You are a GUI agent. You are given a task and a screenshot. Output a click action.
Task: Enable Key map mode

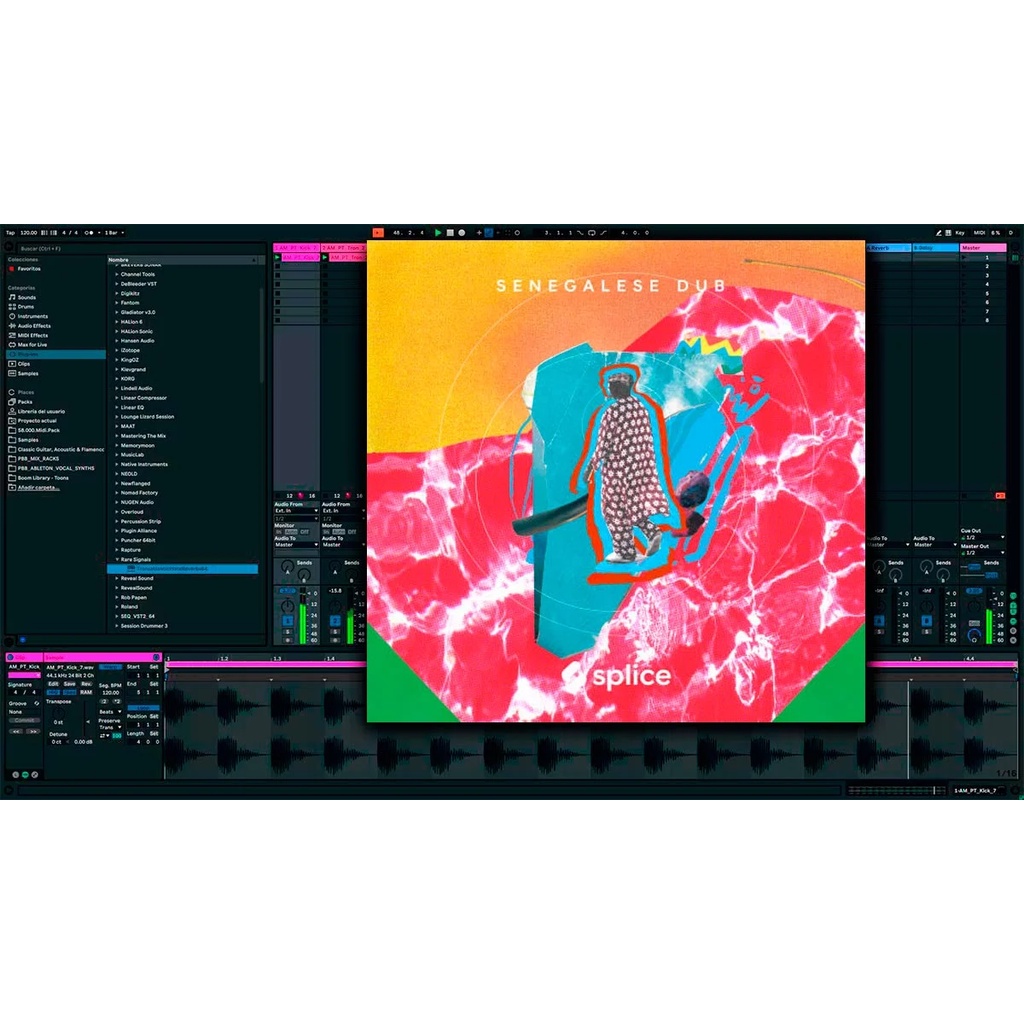pyautogui.click(x=960, y=232)
